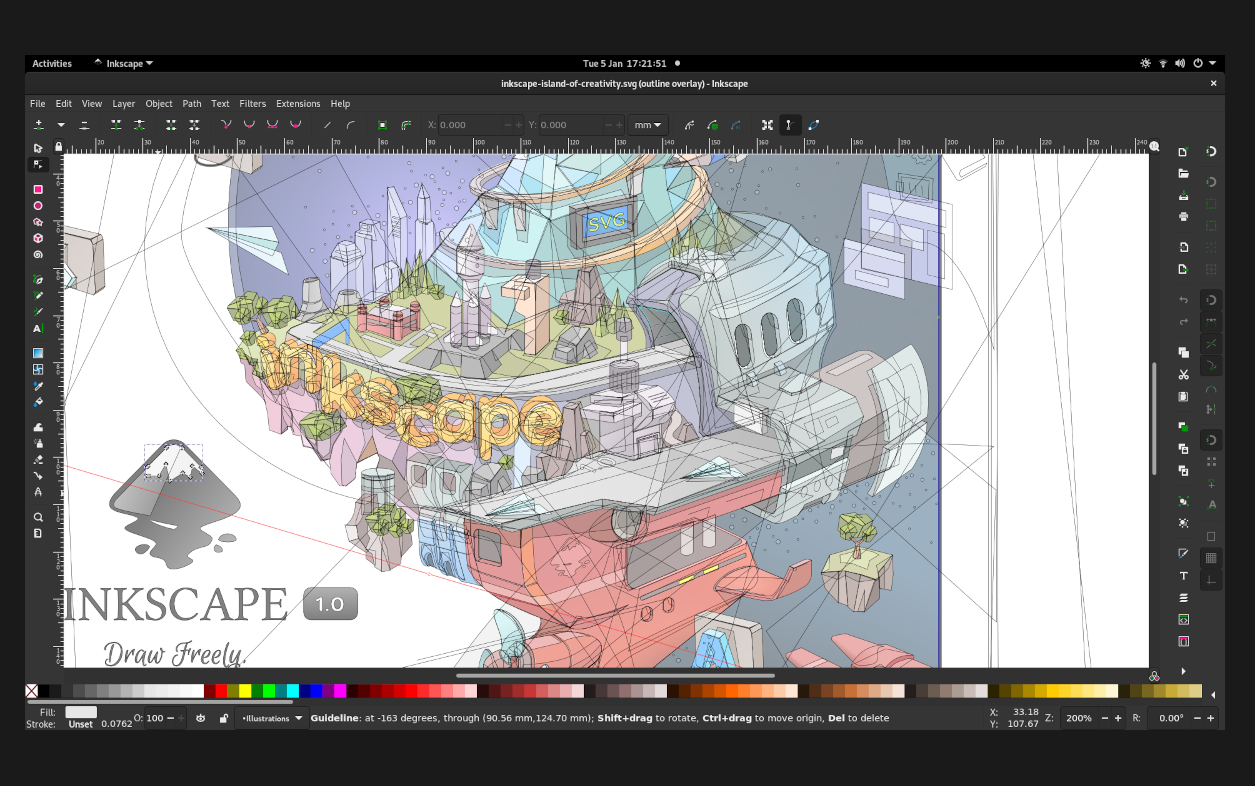Select the Node editing tool
This screenshot has width=1255, height=786.
click(38, 164)
